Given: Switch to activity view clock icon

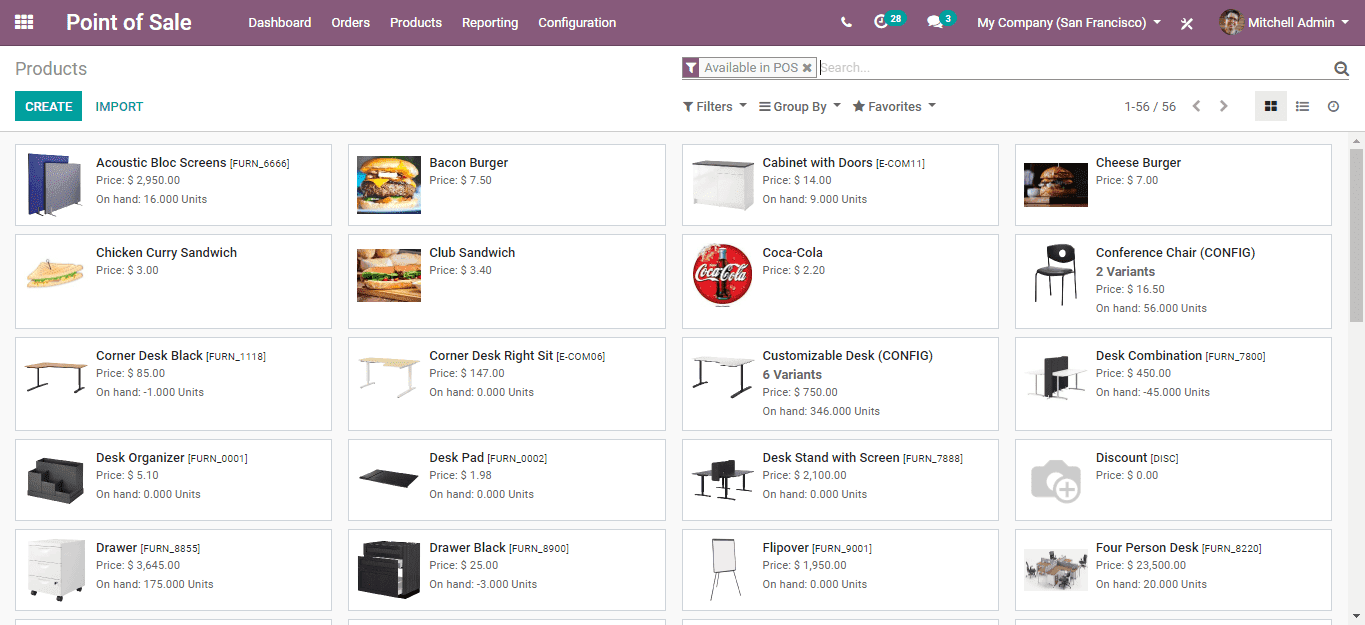Looking at the screenshot, I should coord(1333,106).
